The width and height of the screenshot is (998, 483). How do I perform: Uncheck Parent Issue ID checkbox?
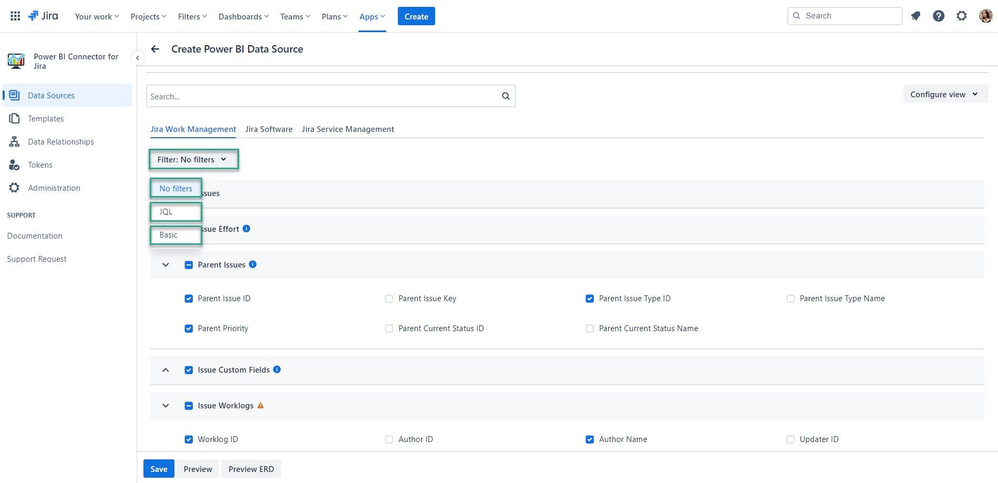coord(188,298)
